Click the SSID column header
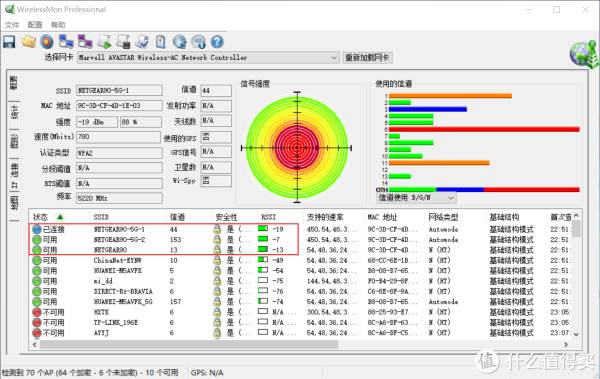 (x=101, y=217)
